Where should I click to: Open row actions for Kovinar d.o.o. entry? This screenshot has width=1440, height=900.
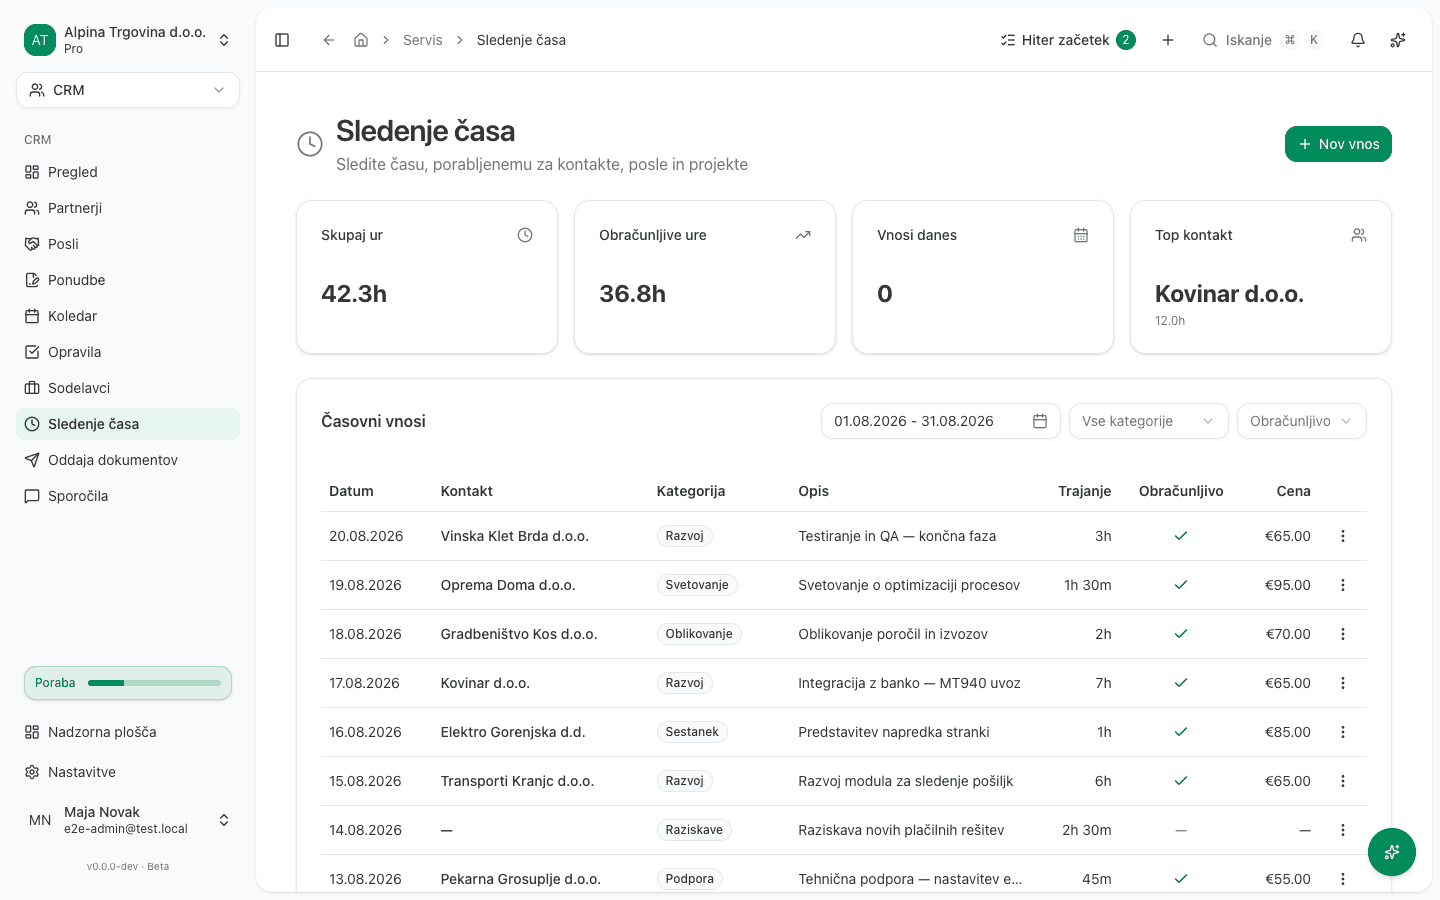pos(1343,683)
